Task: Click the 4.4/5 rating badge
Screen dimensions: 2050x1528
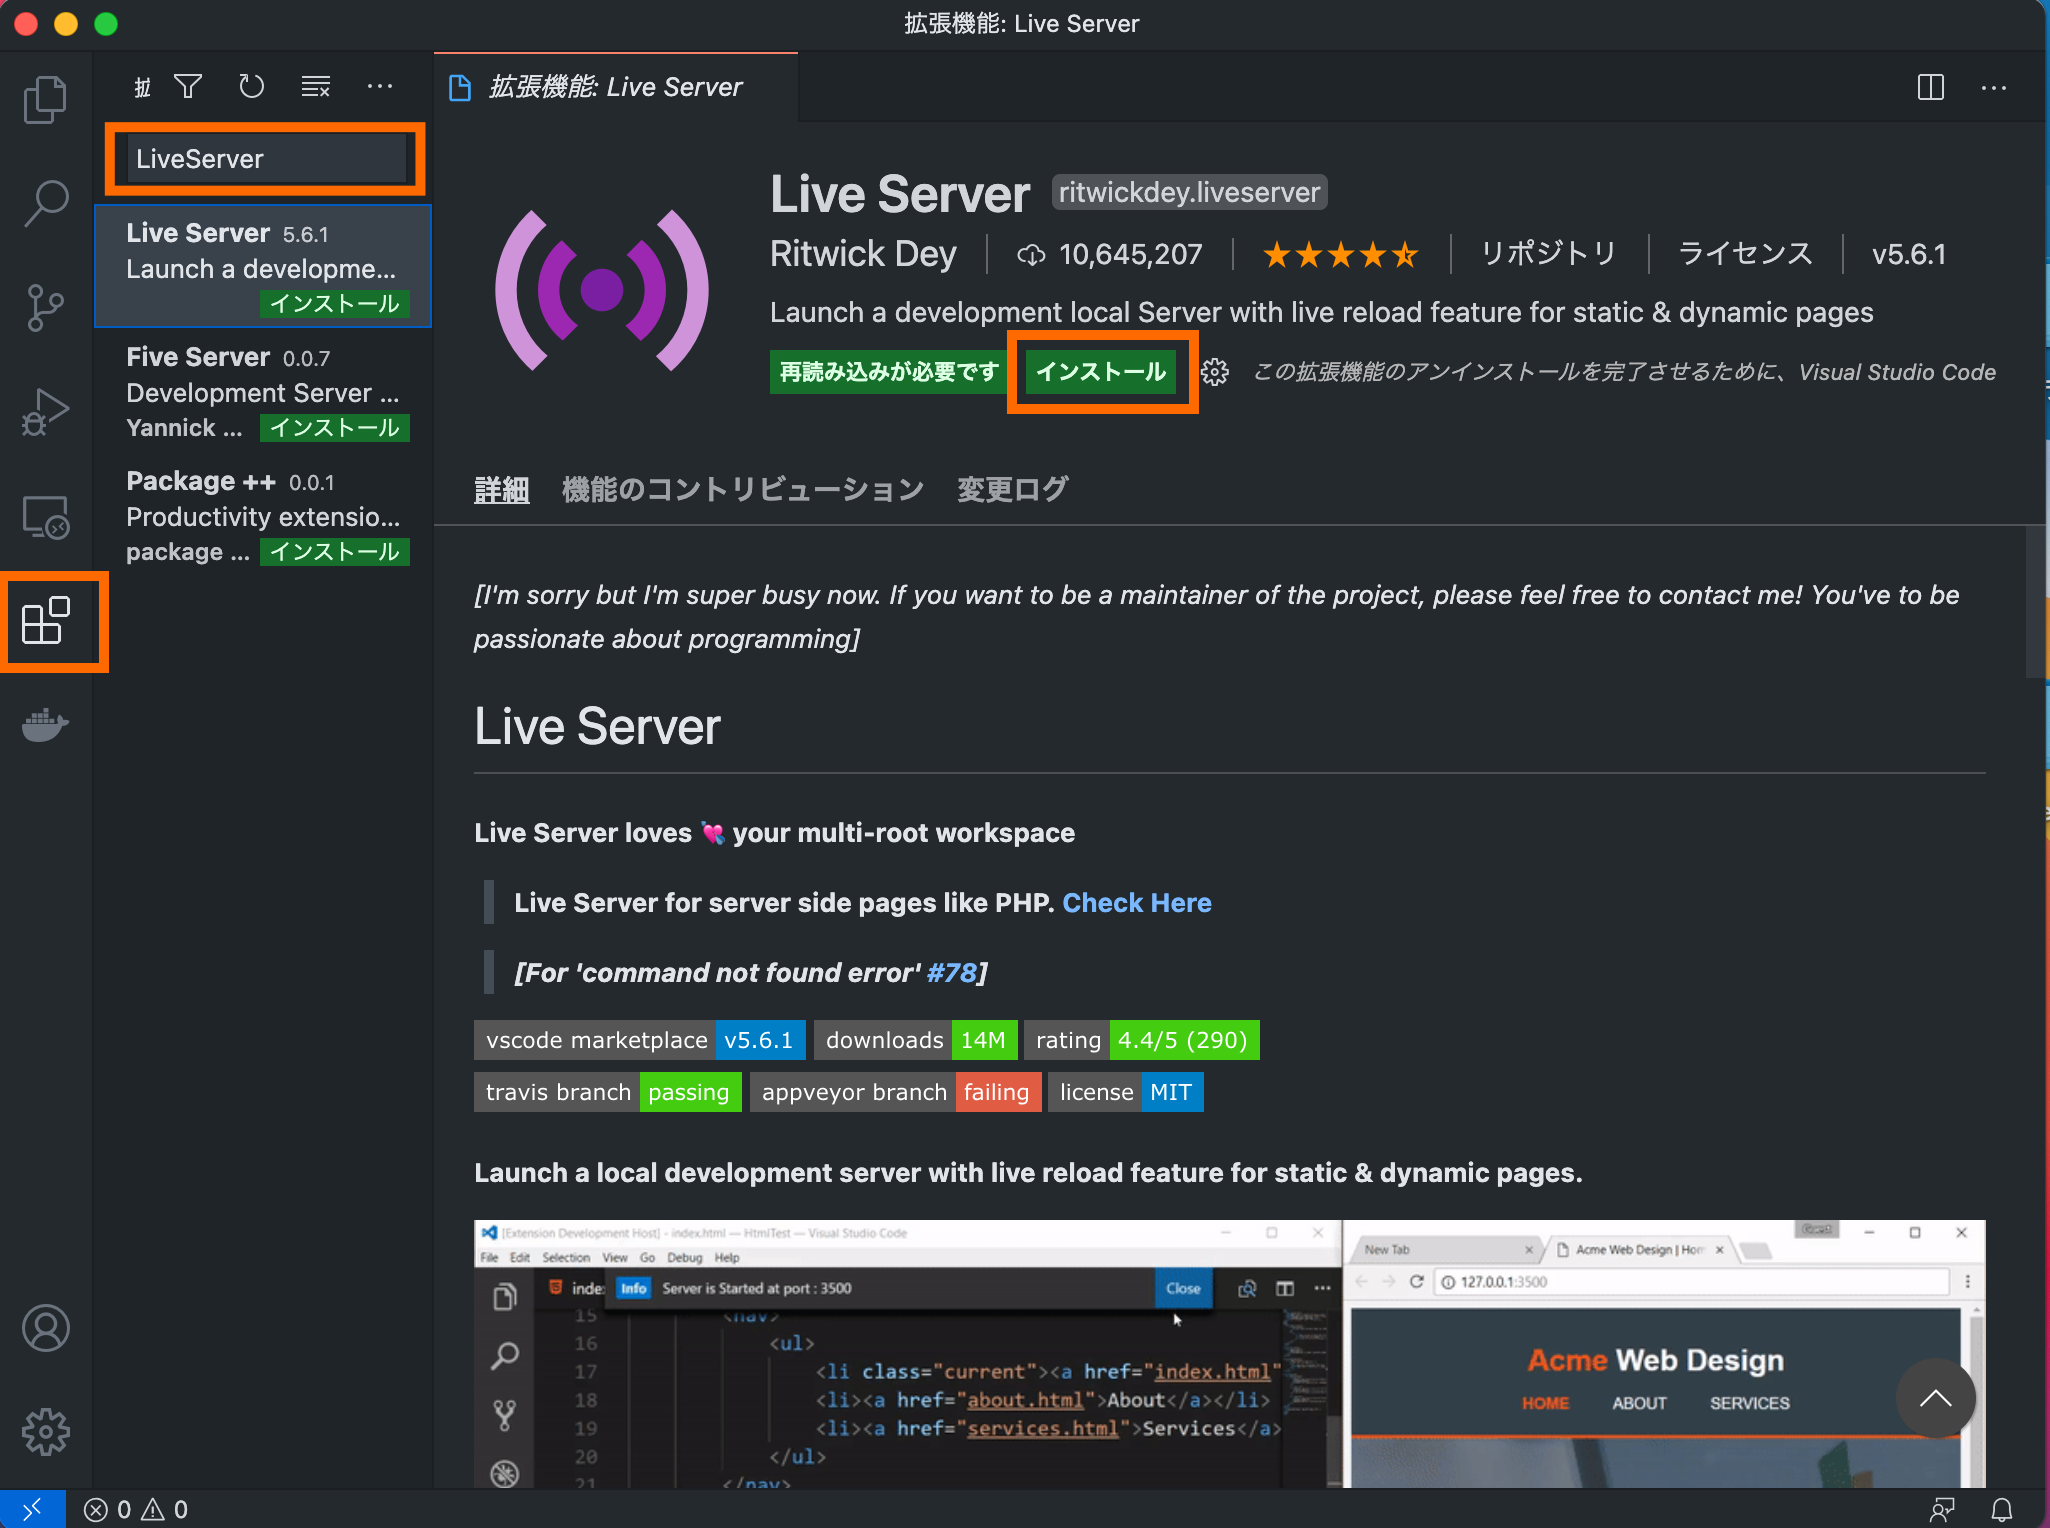Action: pos(1183,1040)
